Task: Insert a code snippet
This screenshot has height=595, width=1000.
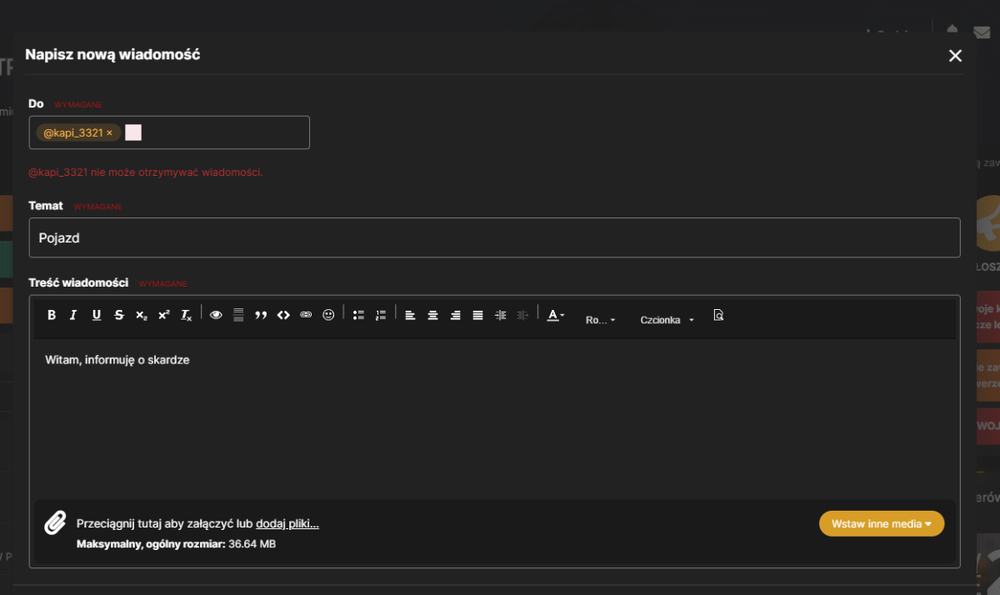Action: coord(283,315)
